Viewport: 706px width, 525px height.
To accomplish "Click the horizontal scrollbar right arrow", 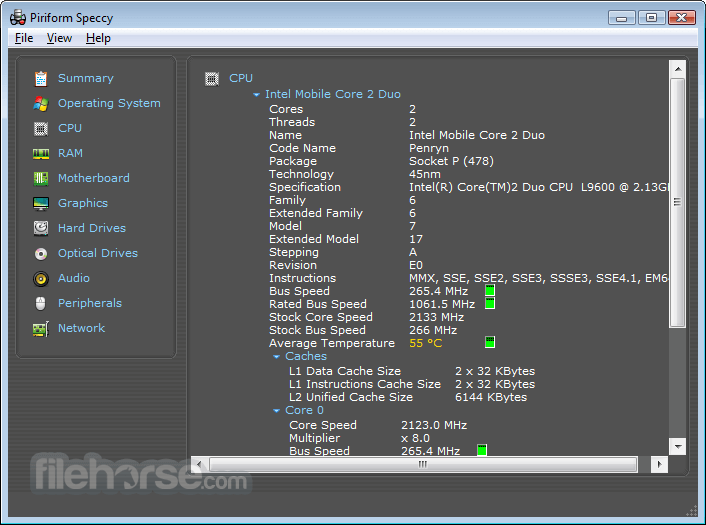I will click(660, 464).
